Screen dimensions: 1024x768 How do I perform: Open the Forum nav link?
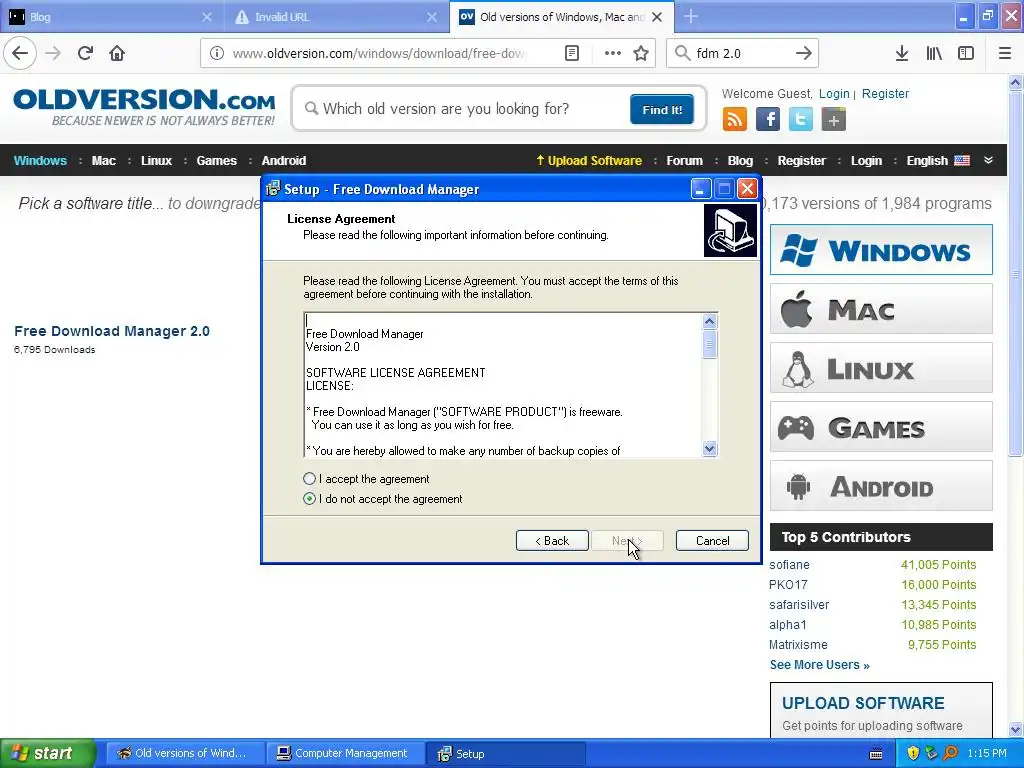click(x=684, y=160)
